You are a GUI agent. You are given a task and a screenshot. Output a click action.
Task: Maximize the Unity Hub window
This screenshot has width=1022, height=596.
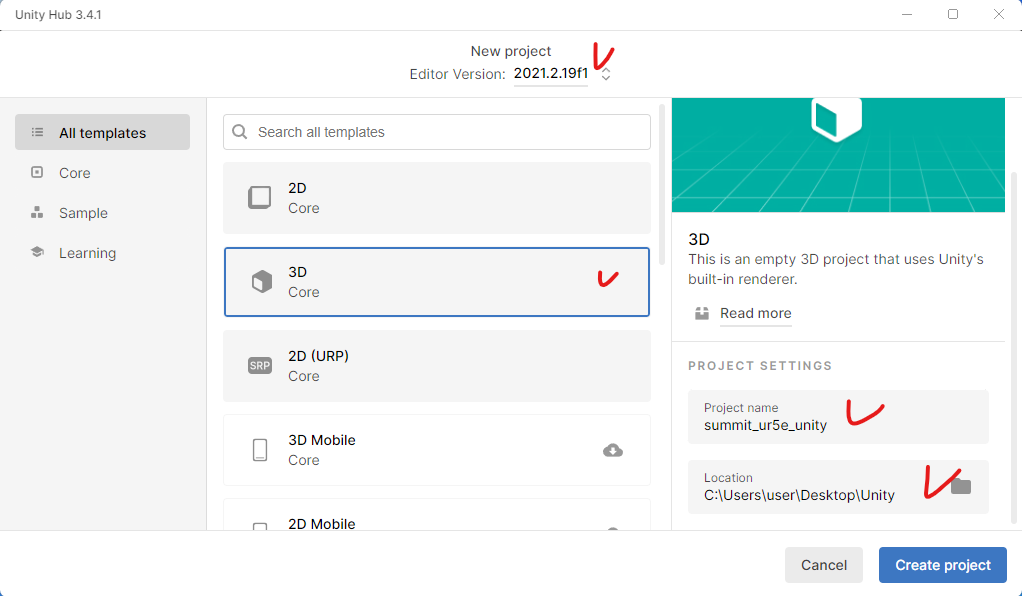pyautogui.click(x=953, y=14)
